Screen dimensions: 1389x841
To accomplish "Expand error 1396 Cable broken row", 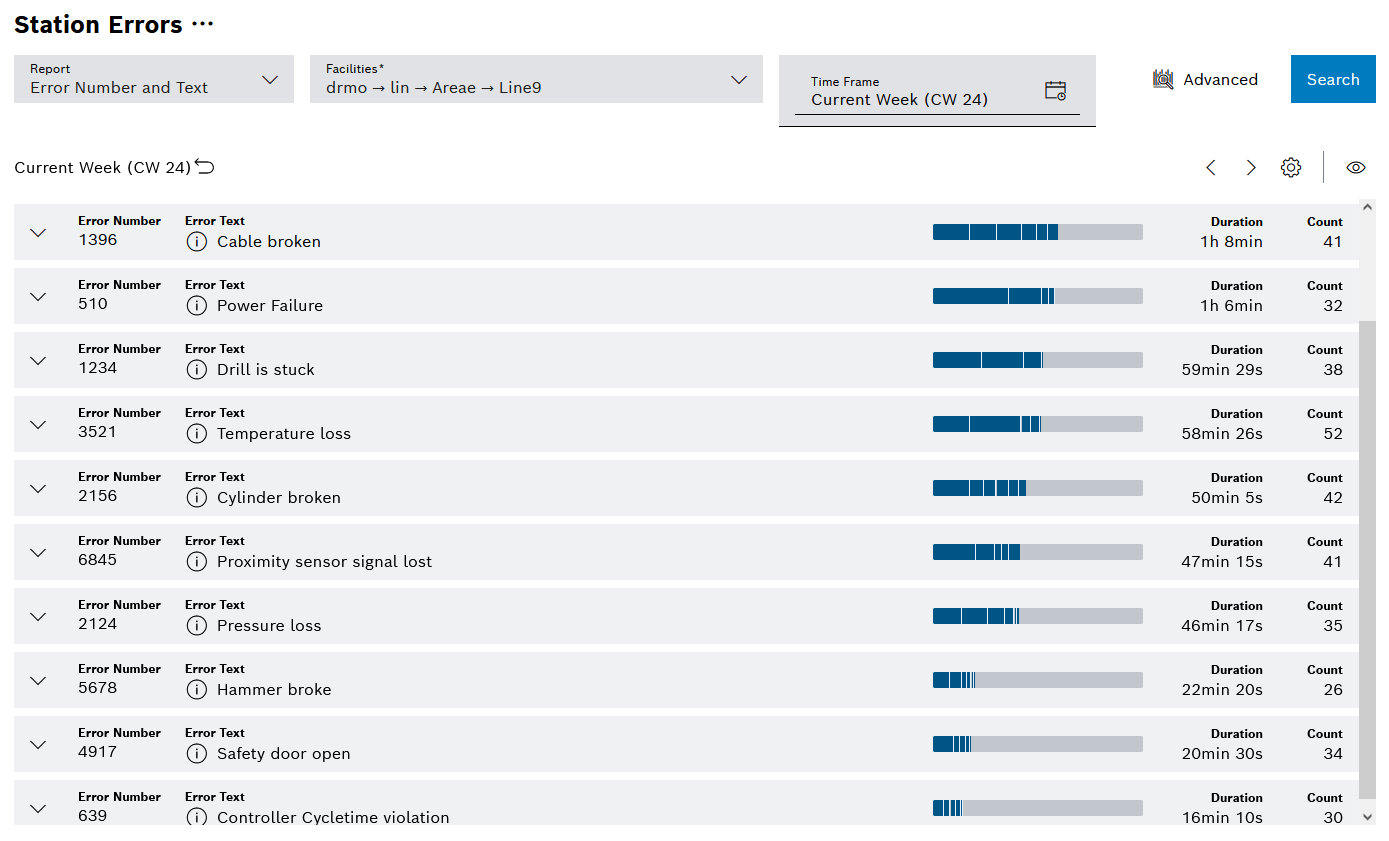I will [38, 233].
